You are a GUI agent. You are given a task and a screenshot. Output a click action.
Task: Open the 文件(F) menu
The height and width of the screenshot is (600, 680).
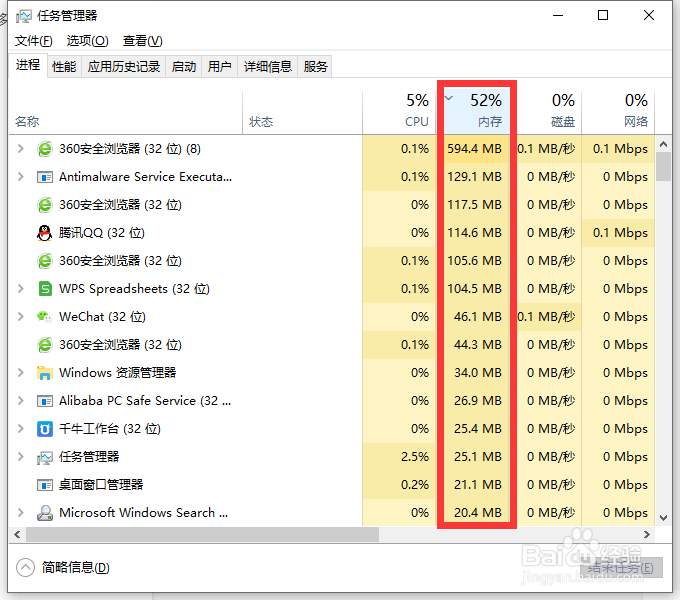34,41
